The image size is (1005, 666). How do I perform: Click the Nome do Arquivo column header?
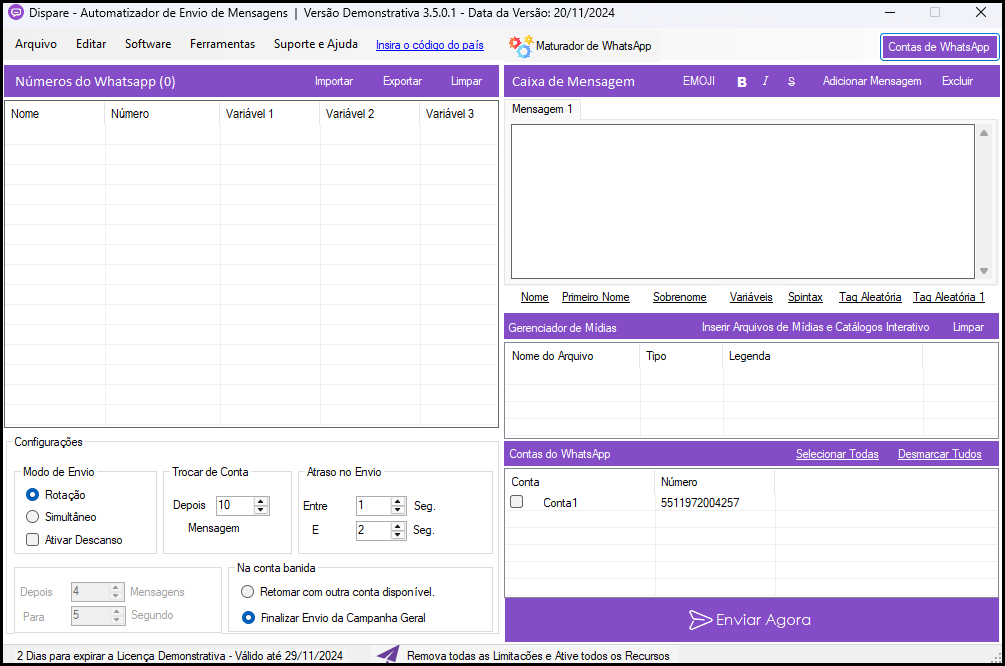coord(573,356)
